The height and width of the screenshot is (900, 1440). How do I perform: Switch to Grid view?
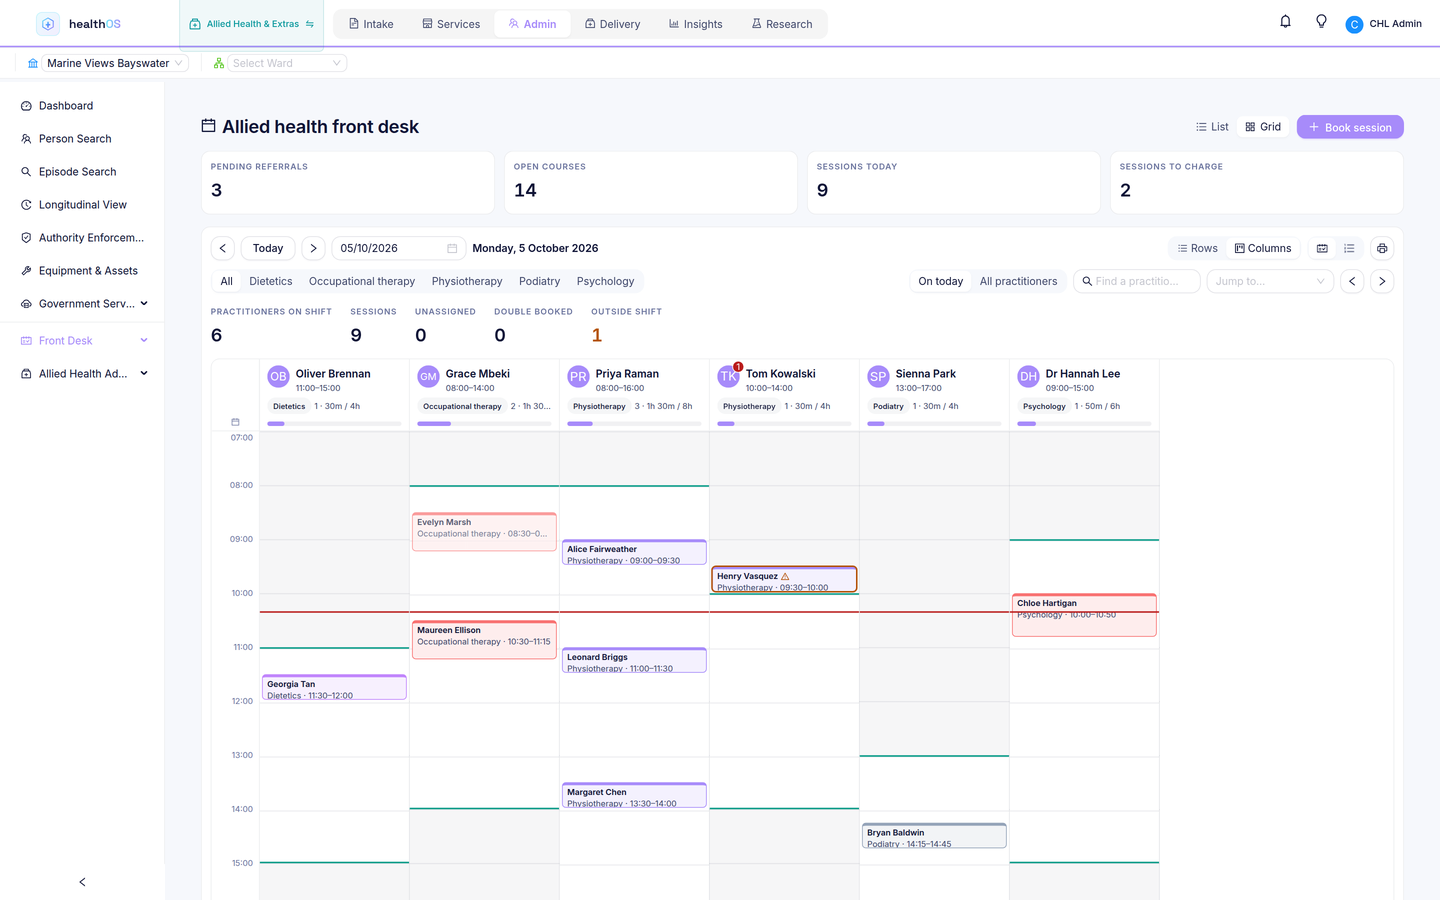(x=1263, y=127)
